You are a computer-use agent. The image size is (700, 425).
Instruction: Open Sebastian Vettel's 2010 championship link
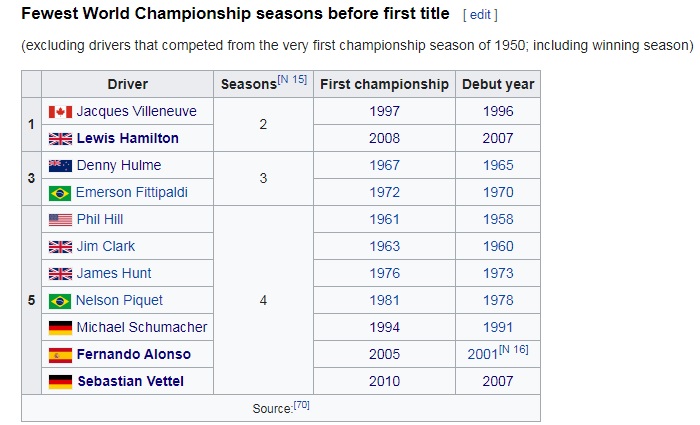click(384, 381)
